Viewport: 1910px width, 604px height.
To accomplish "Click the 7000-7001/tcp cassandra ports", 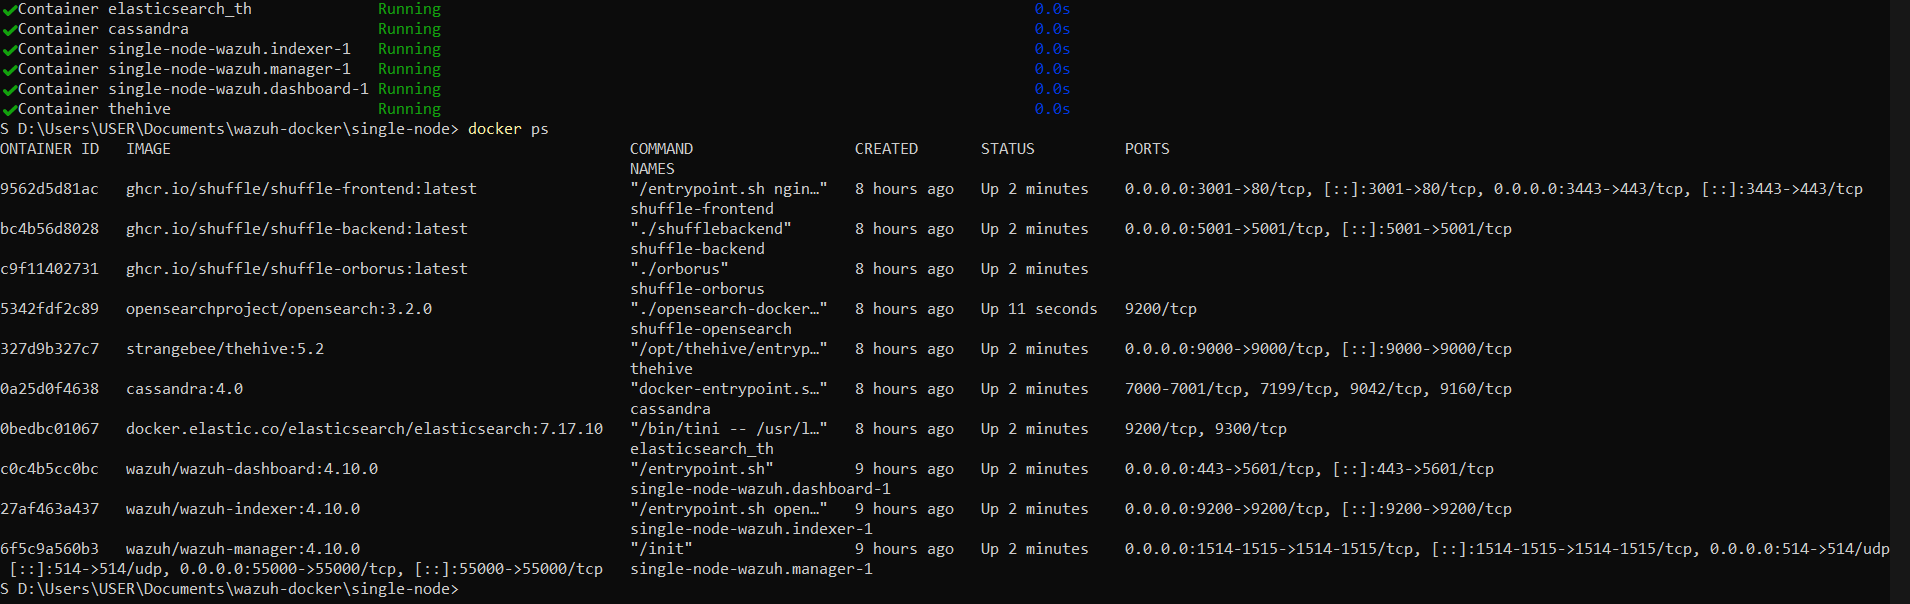I will 1183,389.
